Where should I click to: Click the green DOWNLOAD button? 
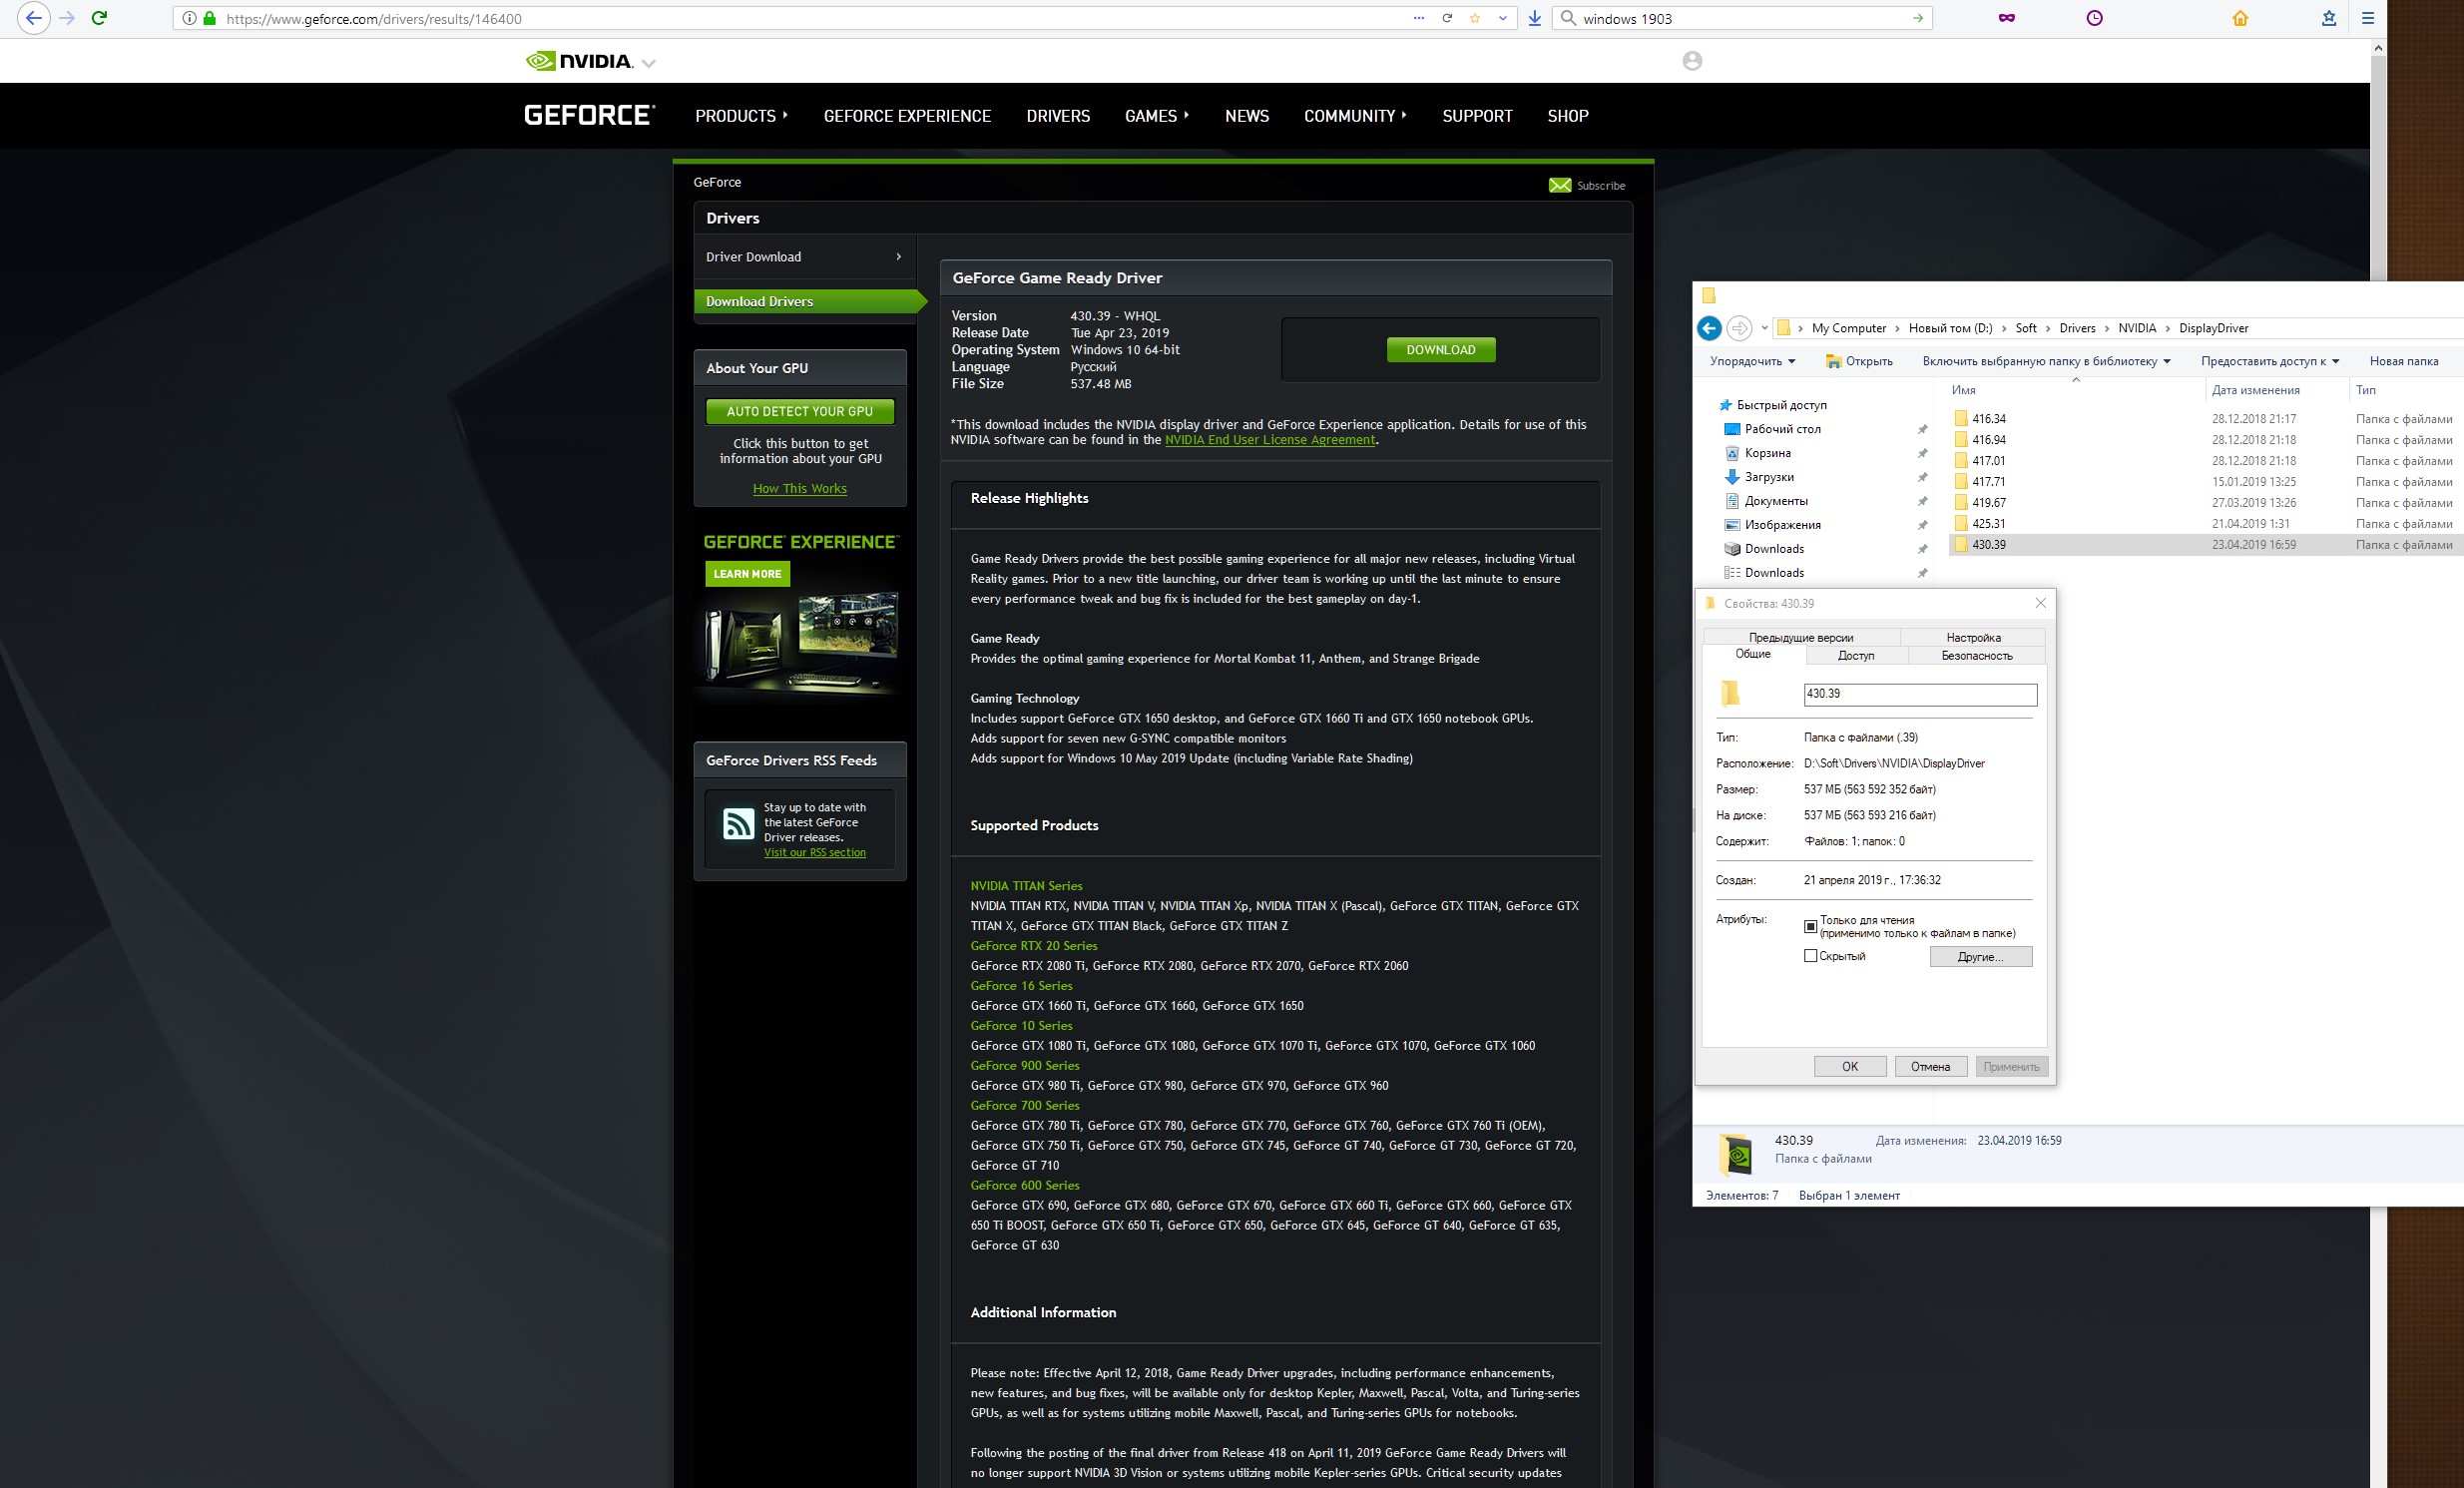1440,350
